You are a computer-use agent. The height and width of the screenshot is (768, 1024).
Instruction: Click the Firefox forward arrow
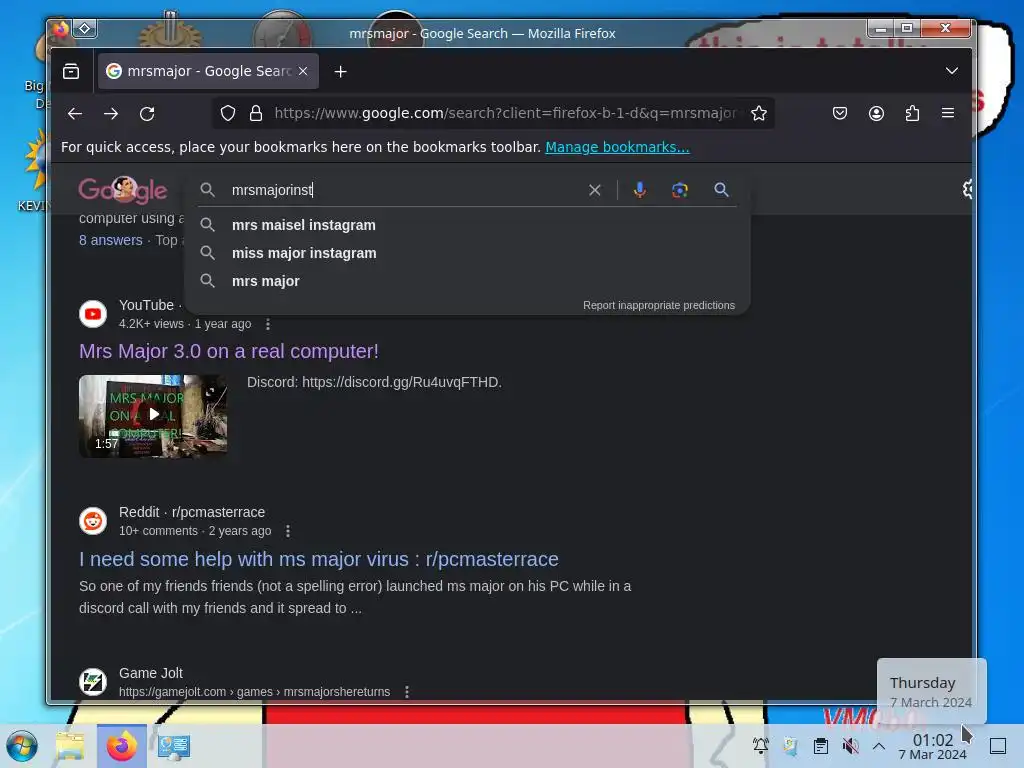pyautogui.click(x=111, y=114)
